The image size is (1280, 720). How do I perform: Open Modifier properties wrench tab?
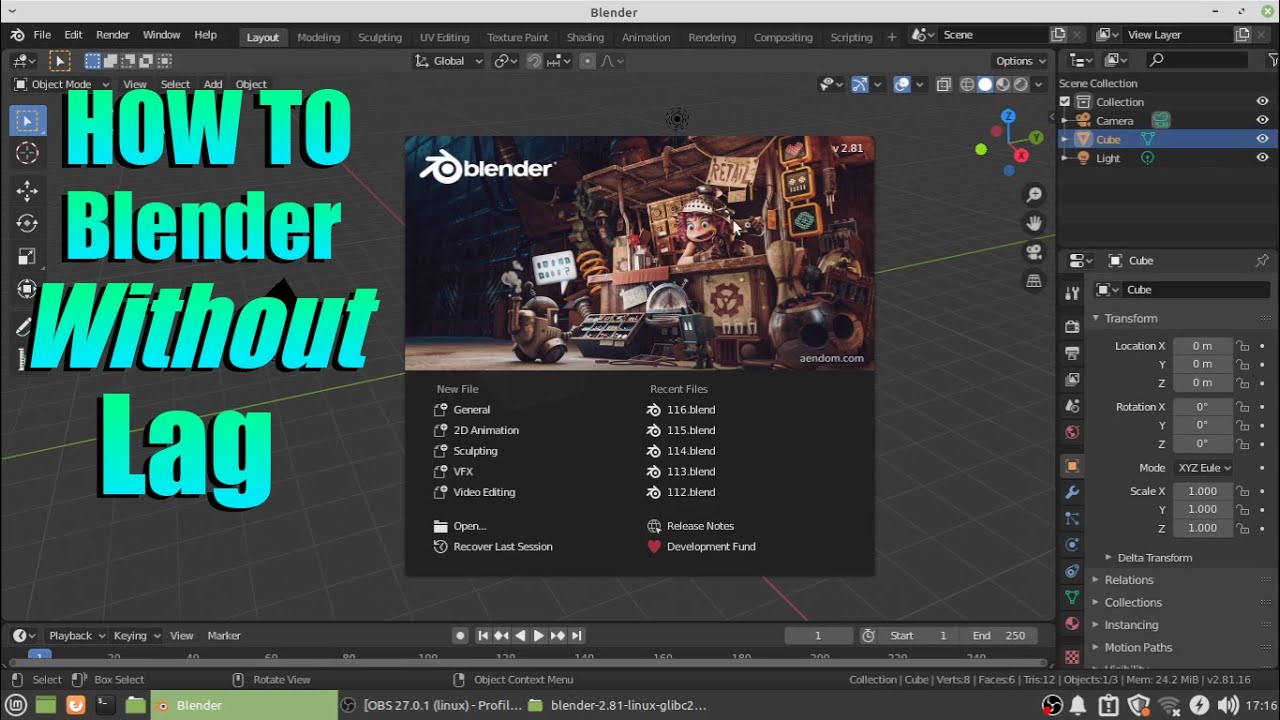point(1072,493)
